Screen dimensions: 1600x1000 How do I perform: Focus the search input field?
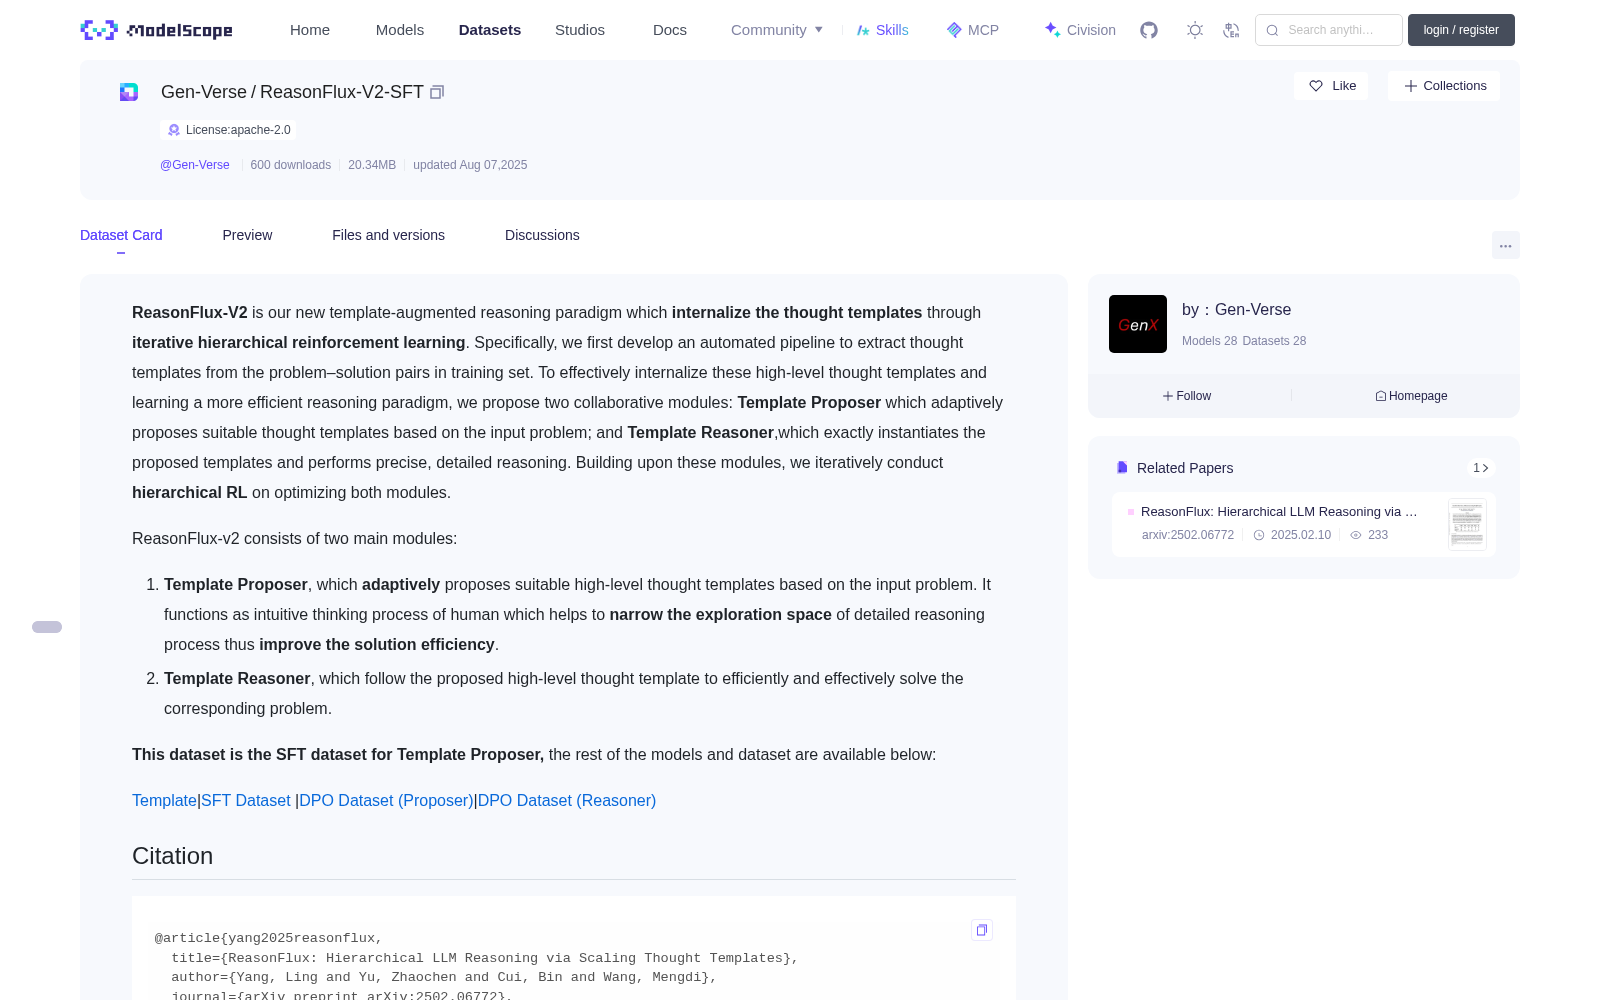pos(1329,30)
